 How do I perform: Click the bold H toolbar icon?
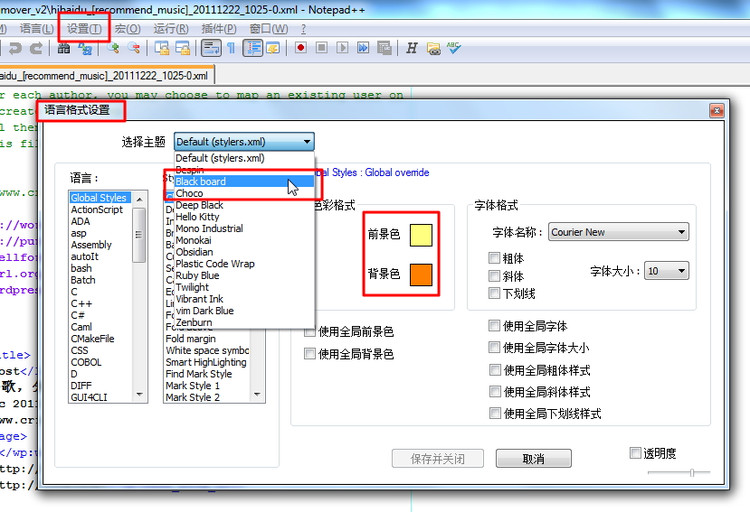point(411,47)
